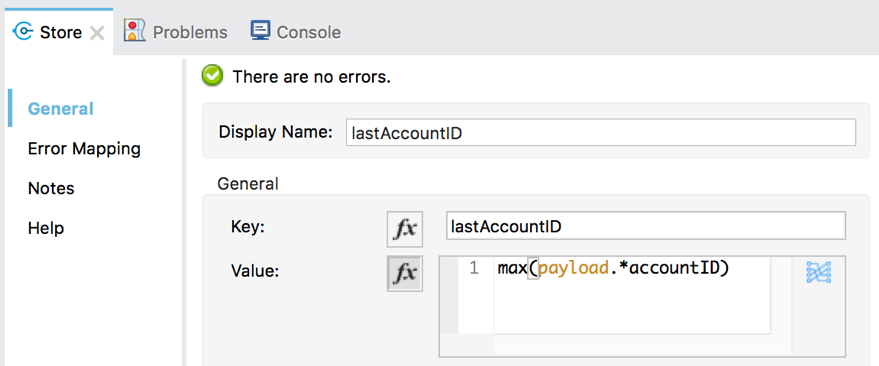Click the Console tab's monitor icon
The height and width of the screenshot is (366, 879).
click(x=260, y=31)
